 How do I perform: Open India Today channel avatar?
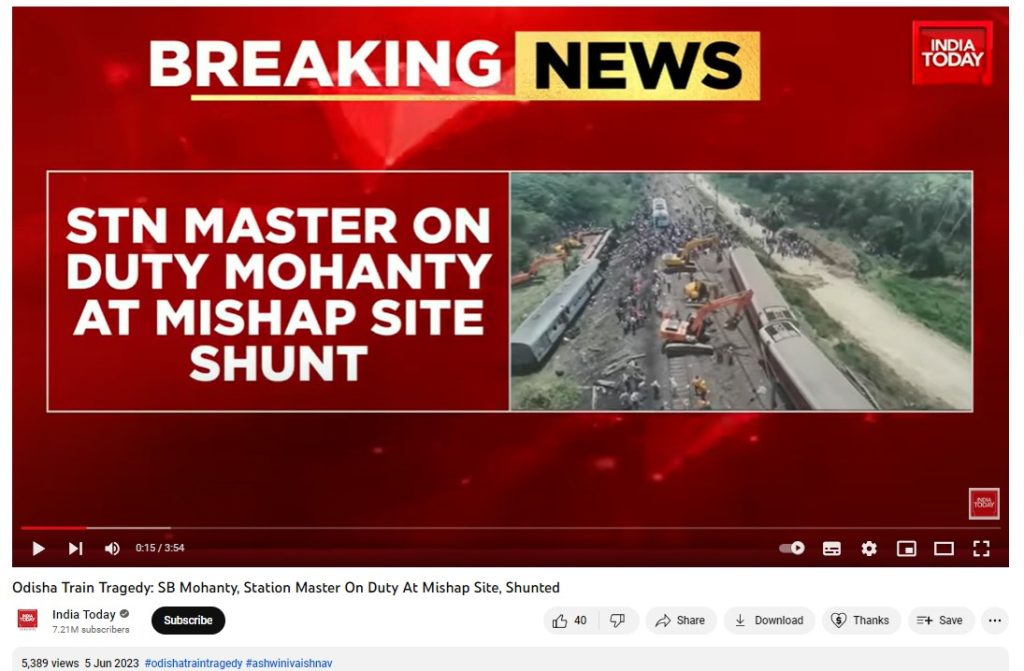point(27,619)
